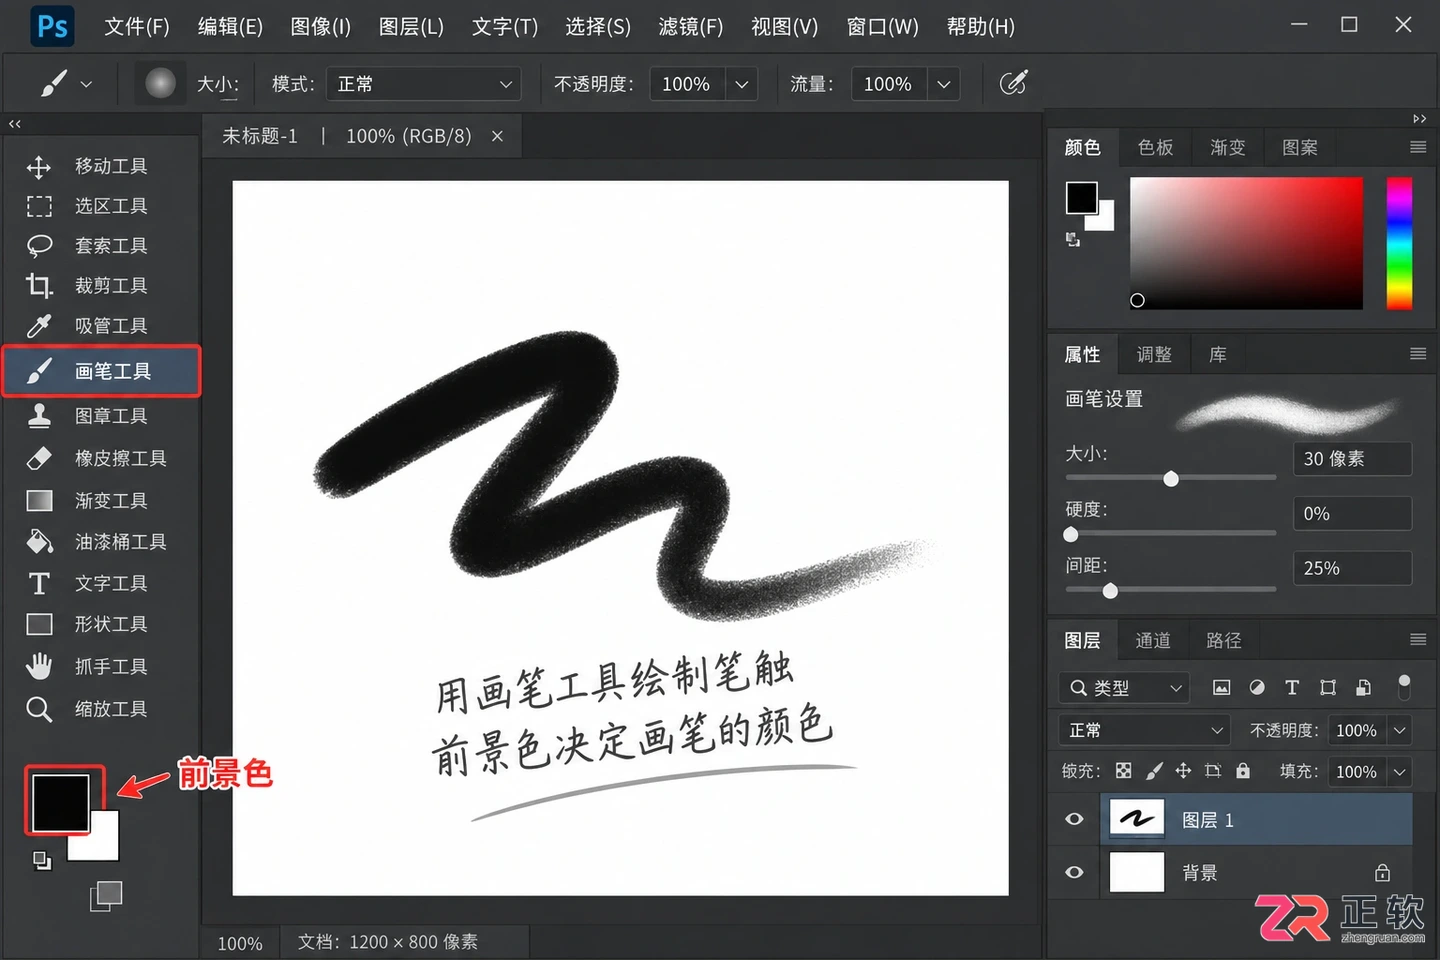Switch to the 色板 tab
1440x960 pixels.
[1155, 147]
